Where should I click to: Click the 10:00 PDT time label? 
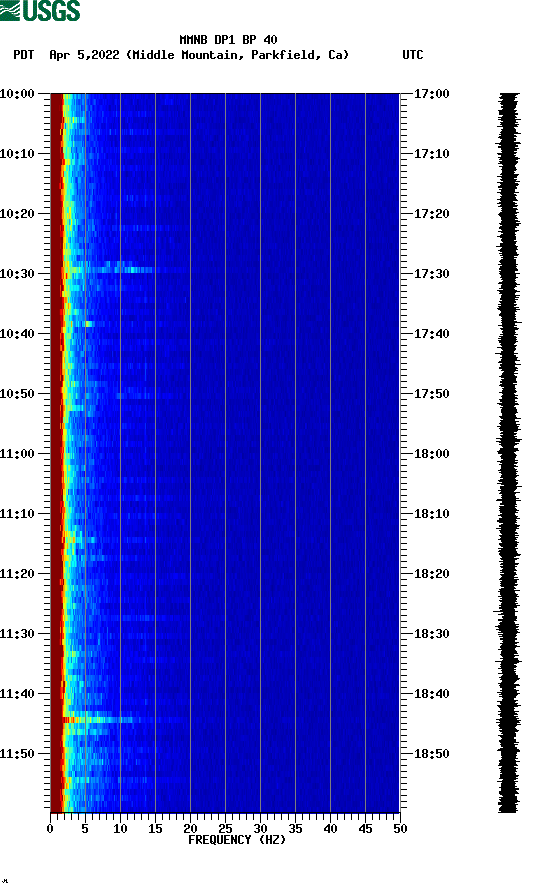click(x=17, y=94)
